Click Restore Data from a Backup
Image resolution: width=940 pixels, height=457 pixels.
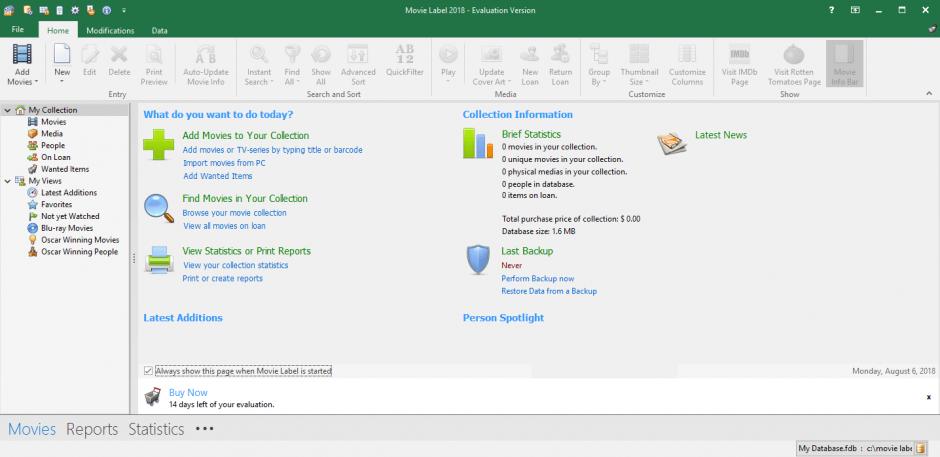click(x=549, y=291)
